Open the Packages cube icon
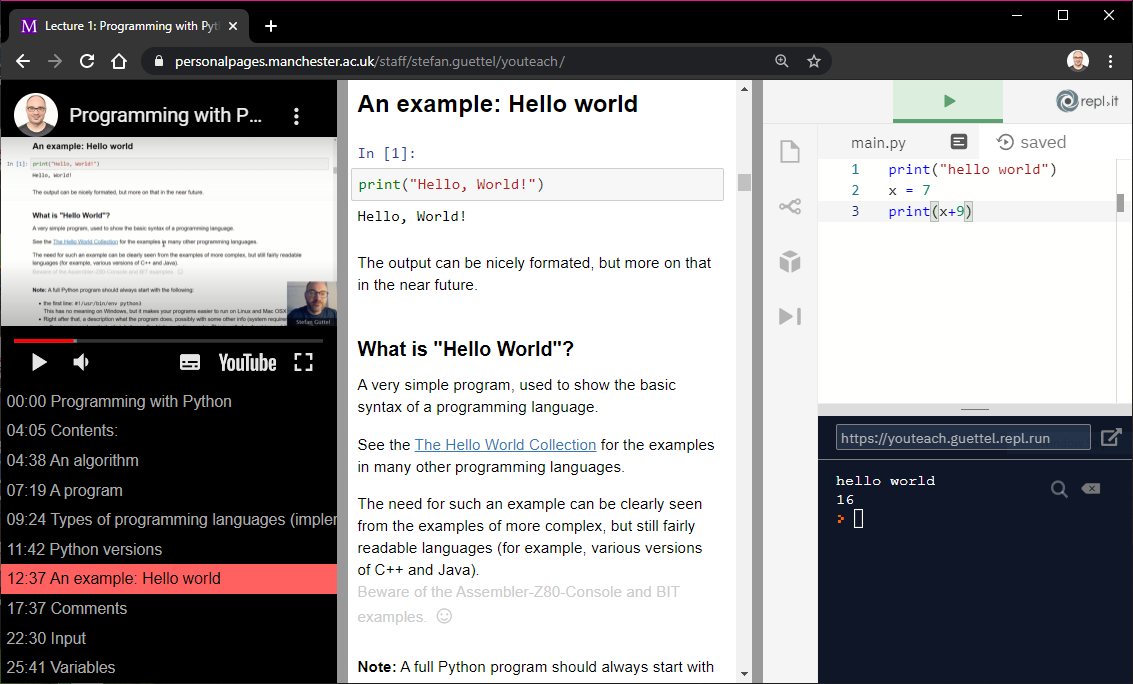 coord(790,262)
